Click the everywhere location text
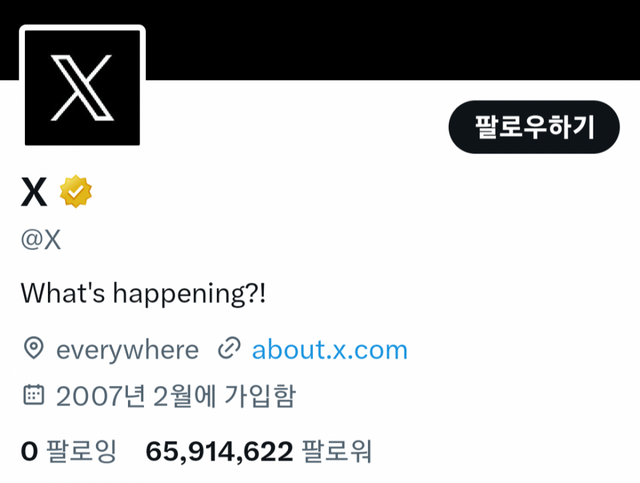This screenshot has height=483, width=640. pos(127,350)
